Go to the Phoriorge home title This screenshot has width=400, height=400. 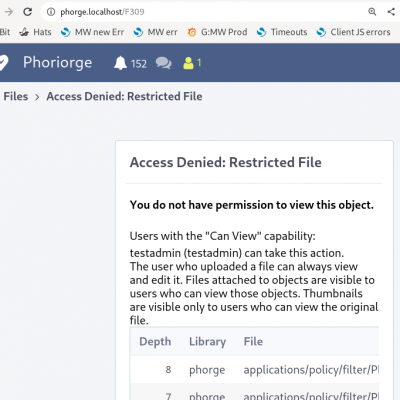pos(57,63)
